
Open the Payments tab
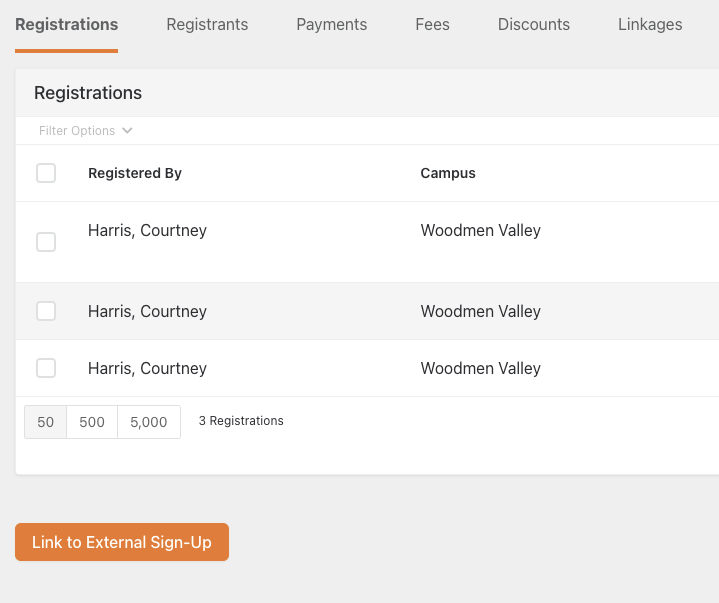[331, 24]
